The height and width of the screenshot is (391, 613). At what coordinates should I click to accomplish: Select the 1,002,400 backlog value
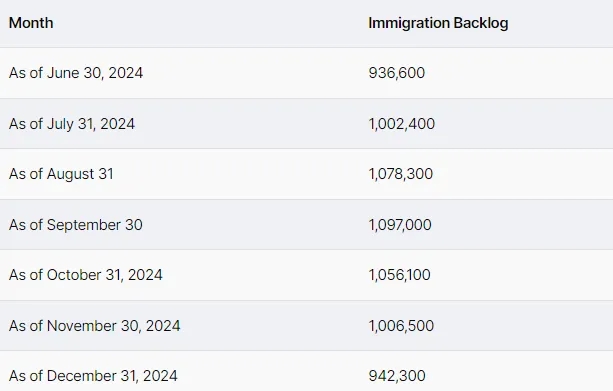pos(401,124)
